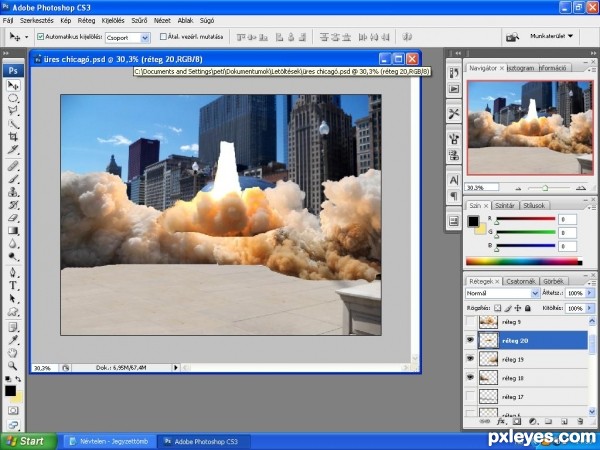Open the Paragraph panel icon
Screen dimensions: 600x450
pyautogui.click(x=454, y=196)
